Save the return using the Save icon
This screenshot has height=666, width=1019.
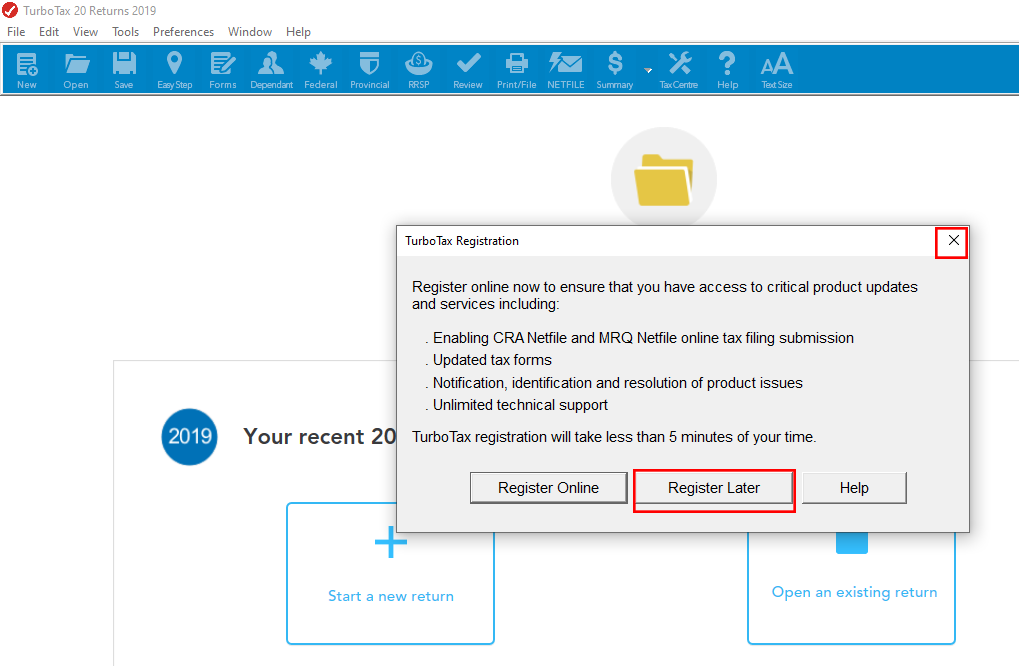(123, 70)
